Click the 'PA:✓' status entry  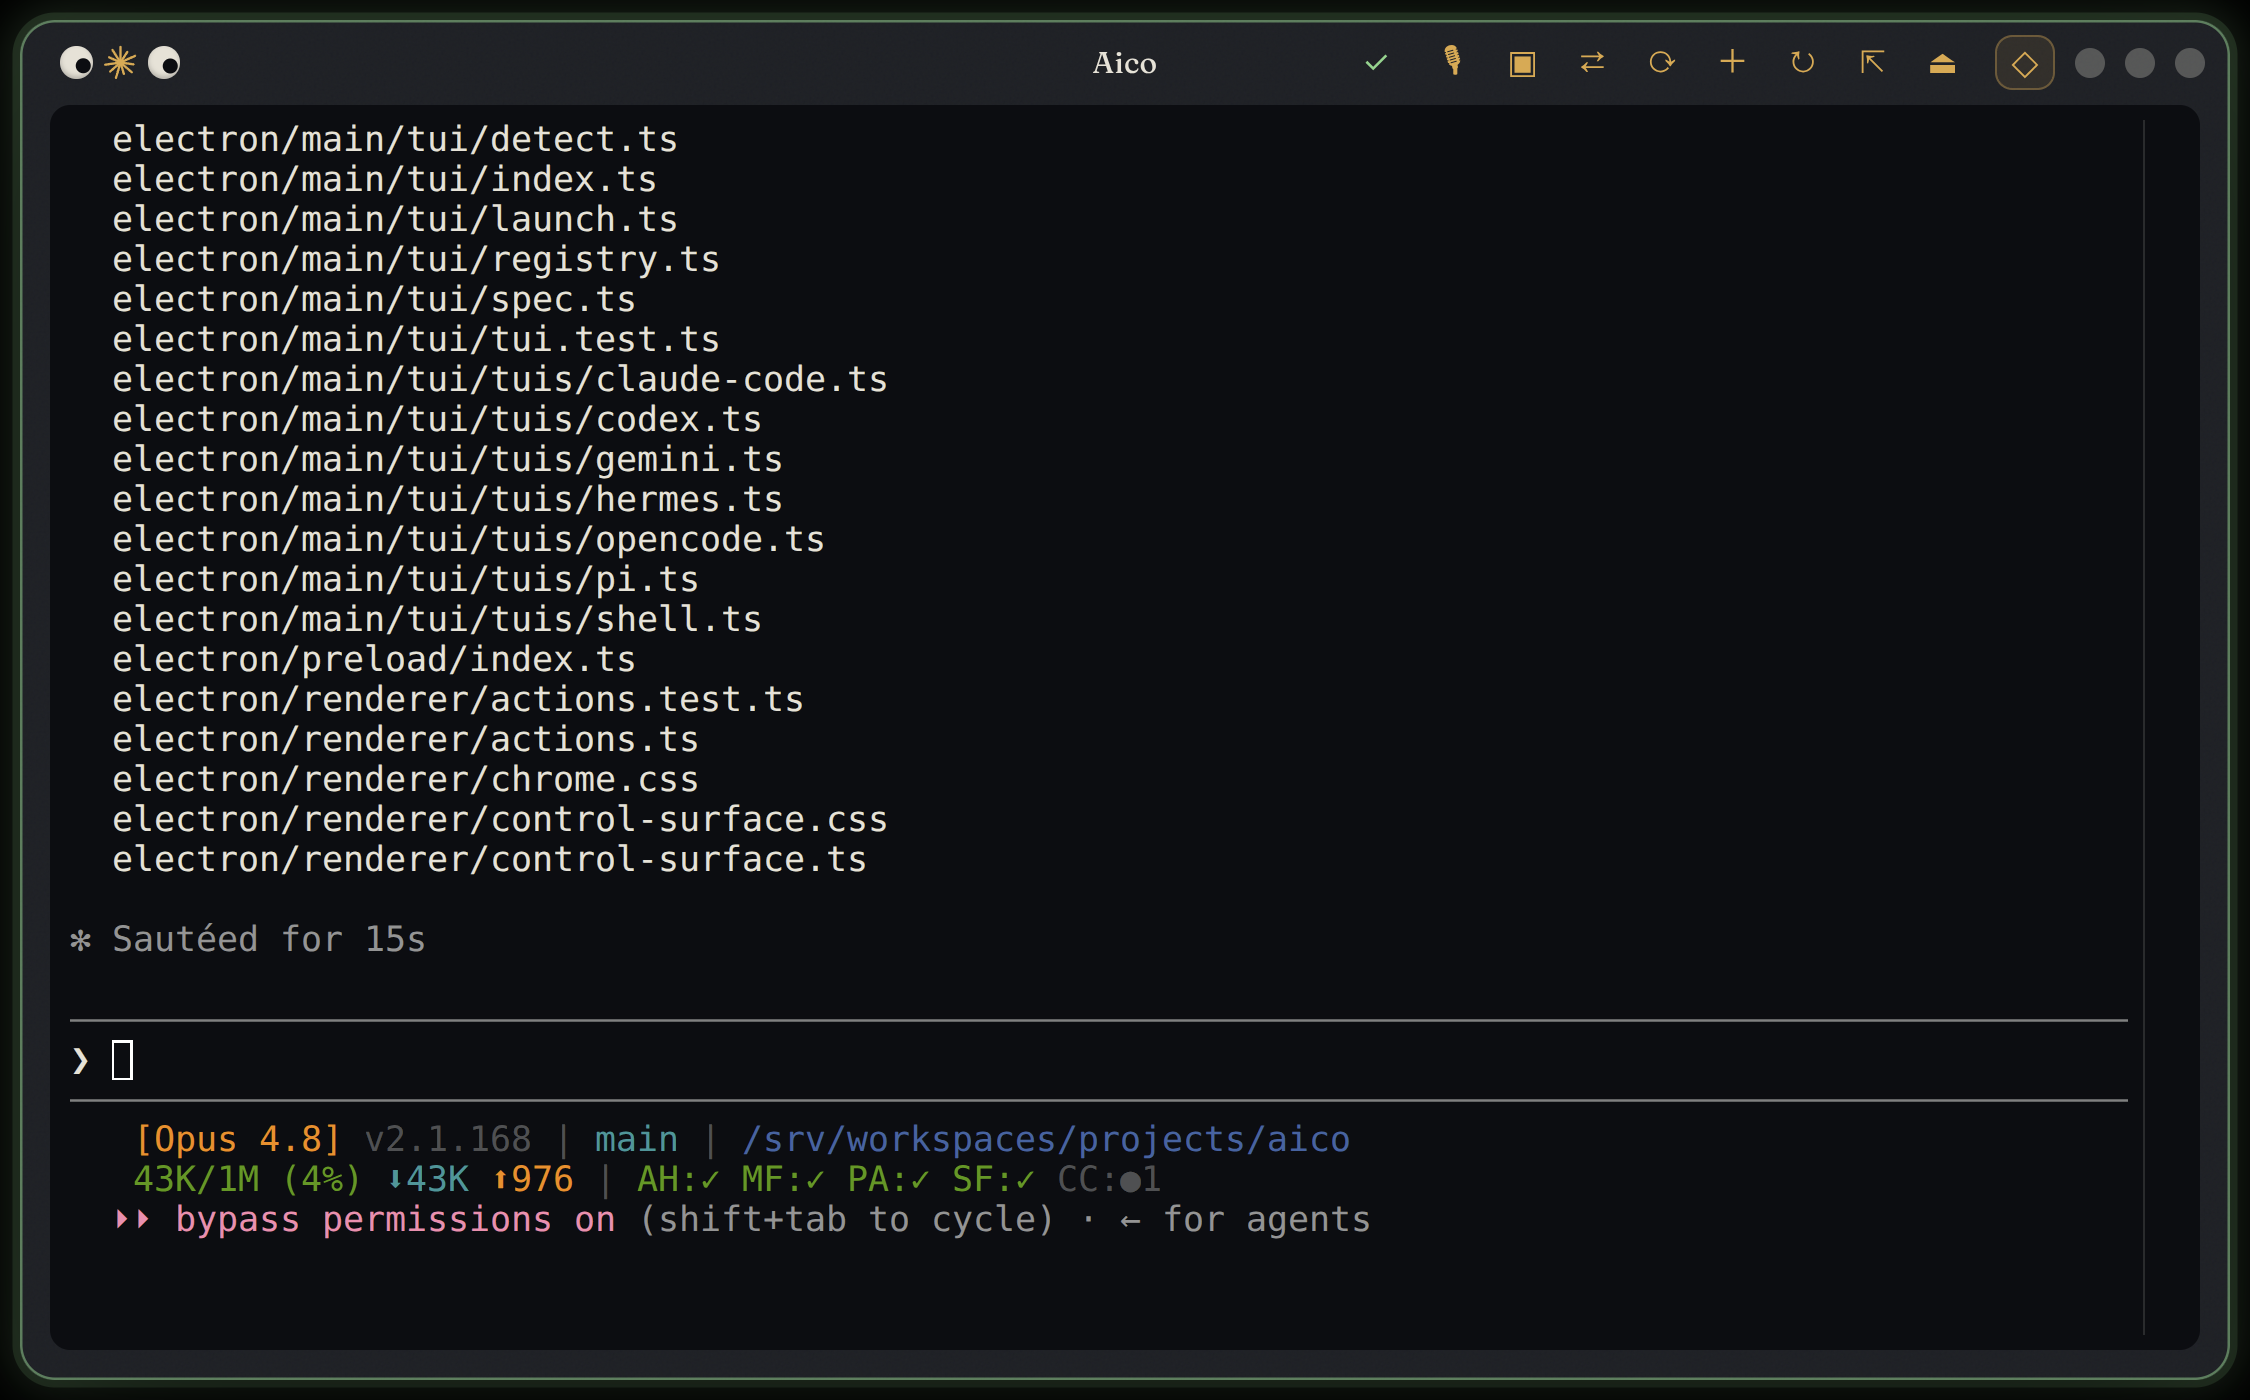pyautogui.click(x=888, y=1179)
